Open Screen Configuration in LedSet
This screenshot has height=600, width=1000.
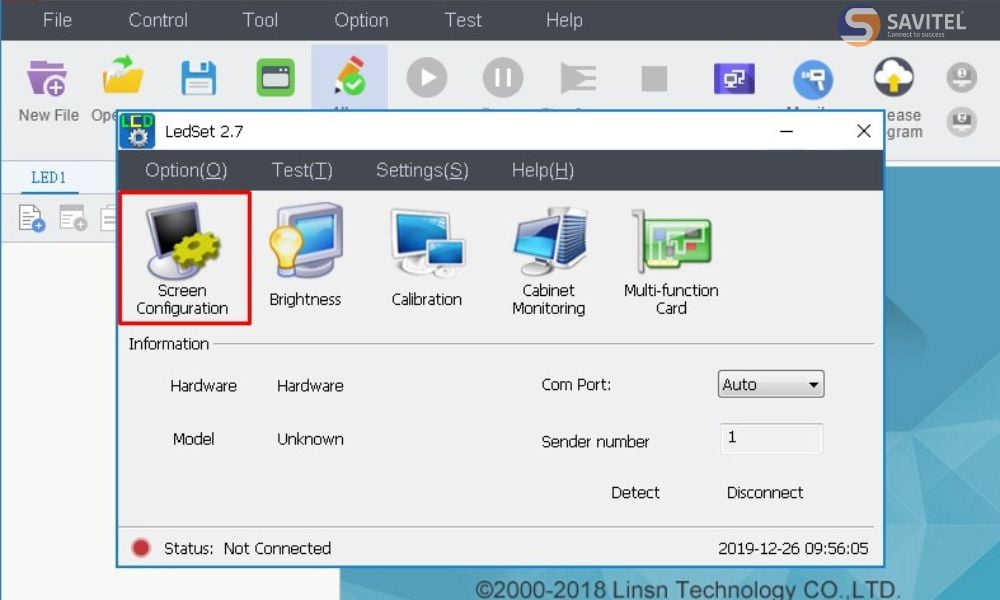point(184,258)
